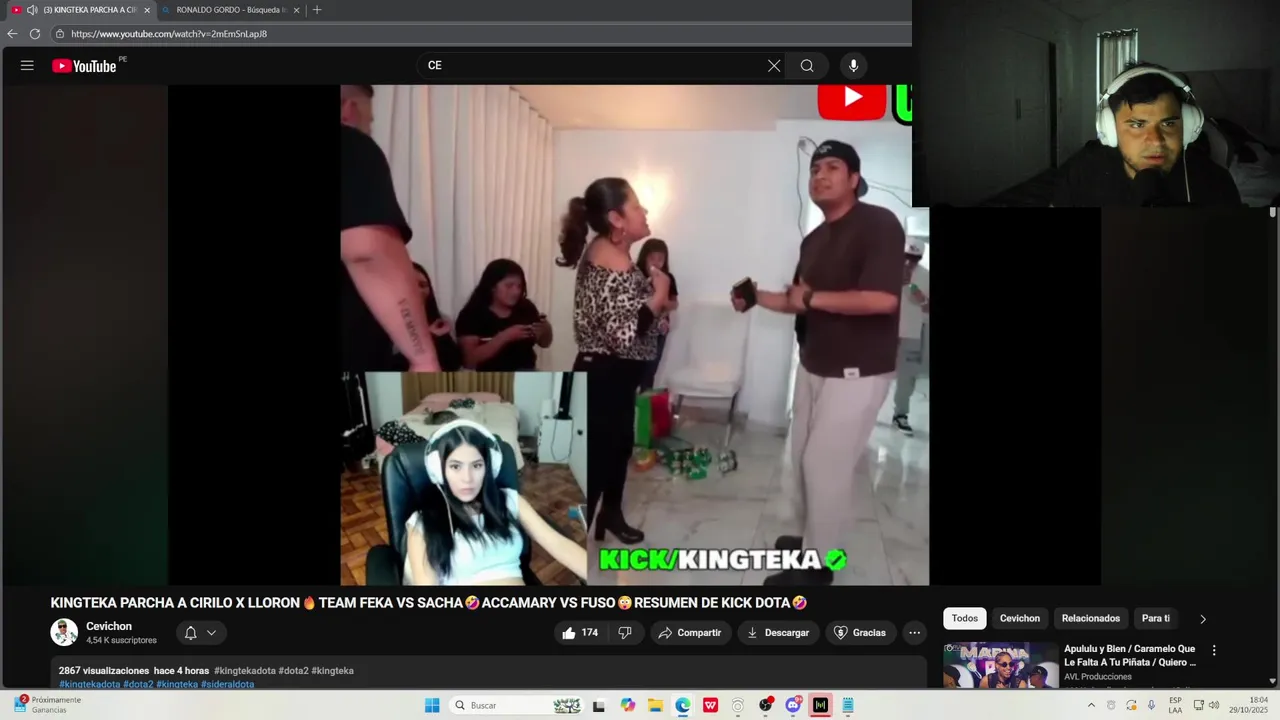Open WPS Office from taskbar
This screenshot has width=1280, height=720.
tap(710, 705)
